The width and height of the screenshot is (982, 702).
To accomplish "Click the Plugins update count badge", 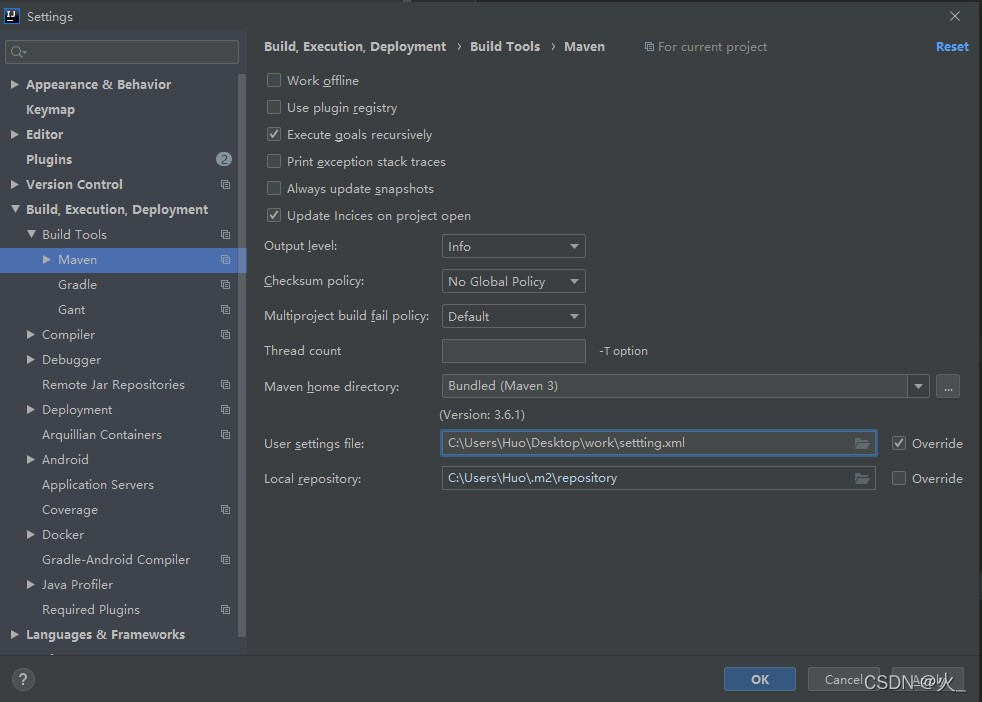I will (x=224, y=160).
